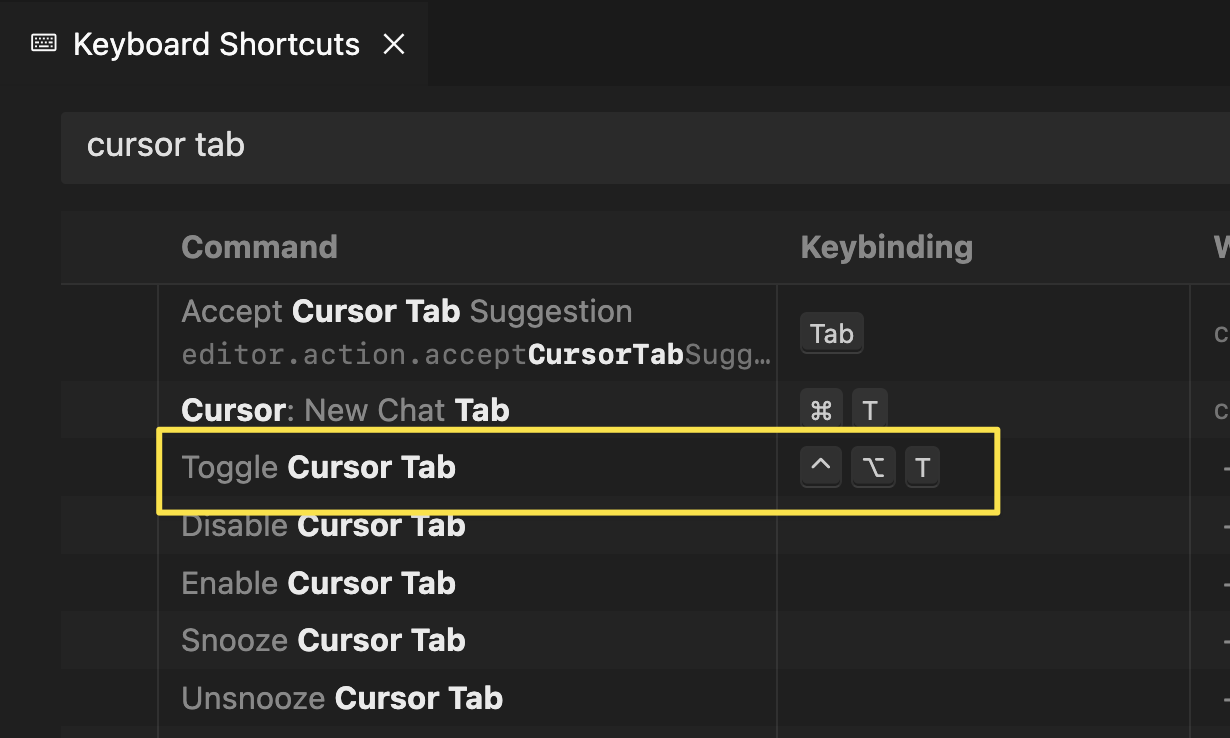Select the Toggle Cursor Tab command
Viewport: 1230px width, 738px height.
318,467
